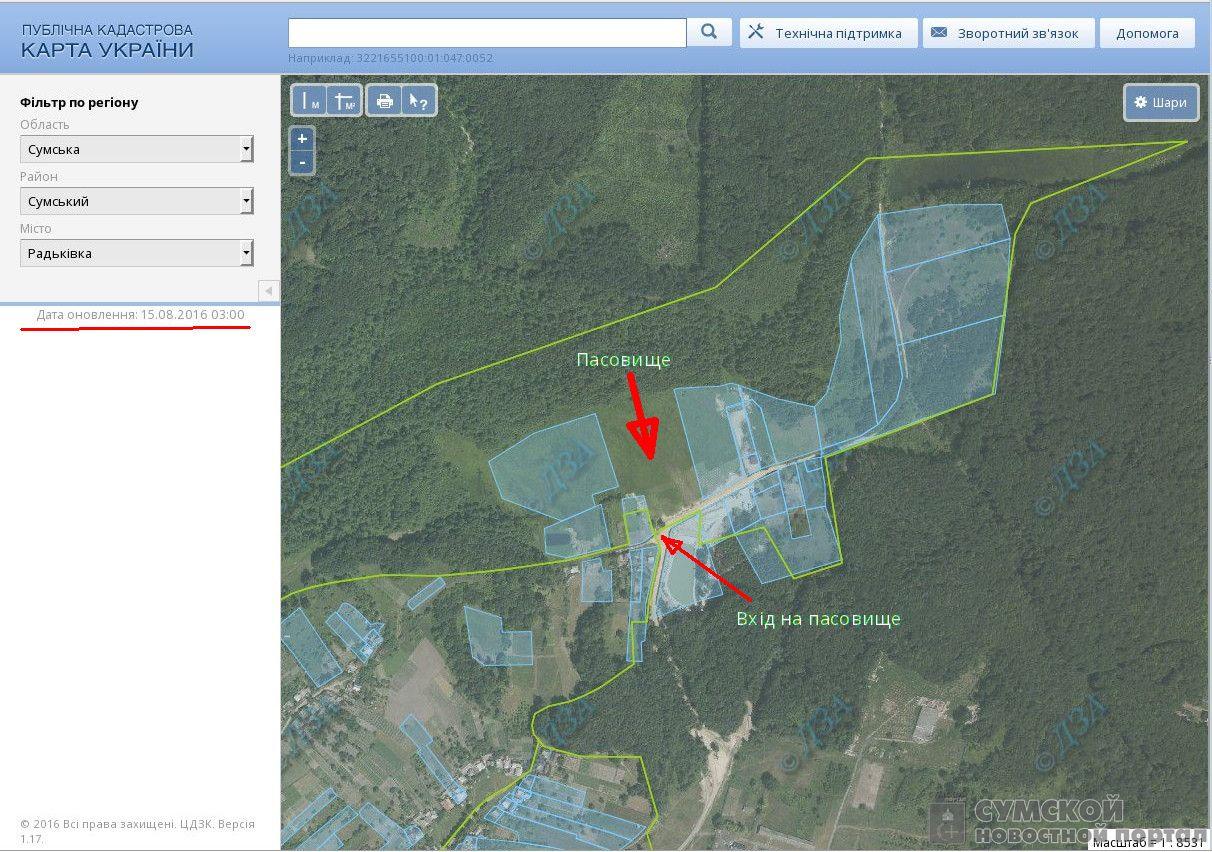Zoom in with the plus button
This screenshot has width=1212, height=852.
click(302, 139)
